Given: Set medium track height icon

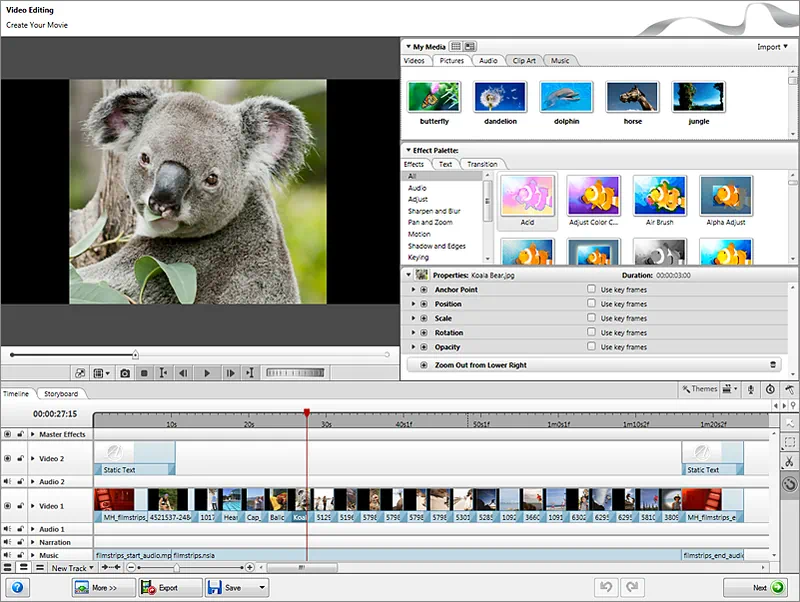Looking at the screenshot, I should pos(23,567).
